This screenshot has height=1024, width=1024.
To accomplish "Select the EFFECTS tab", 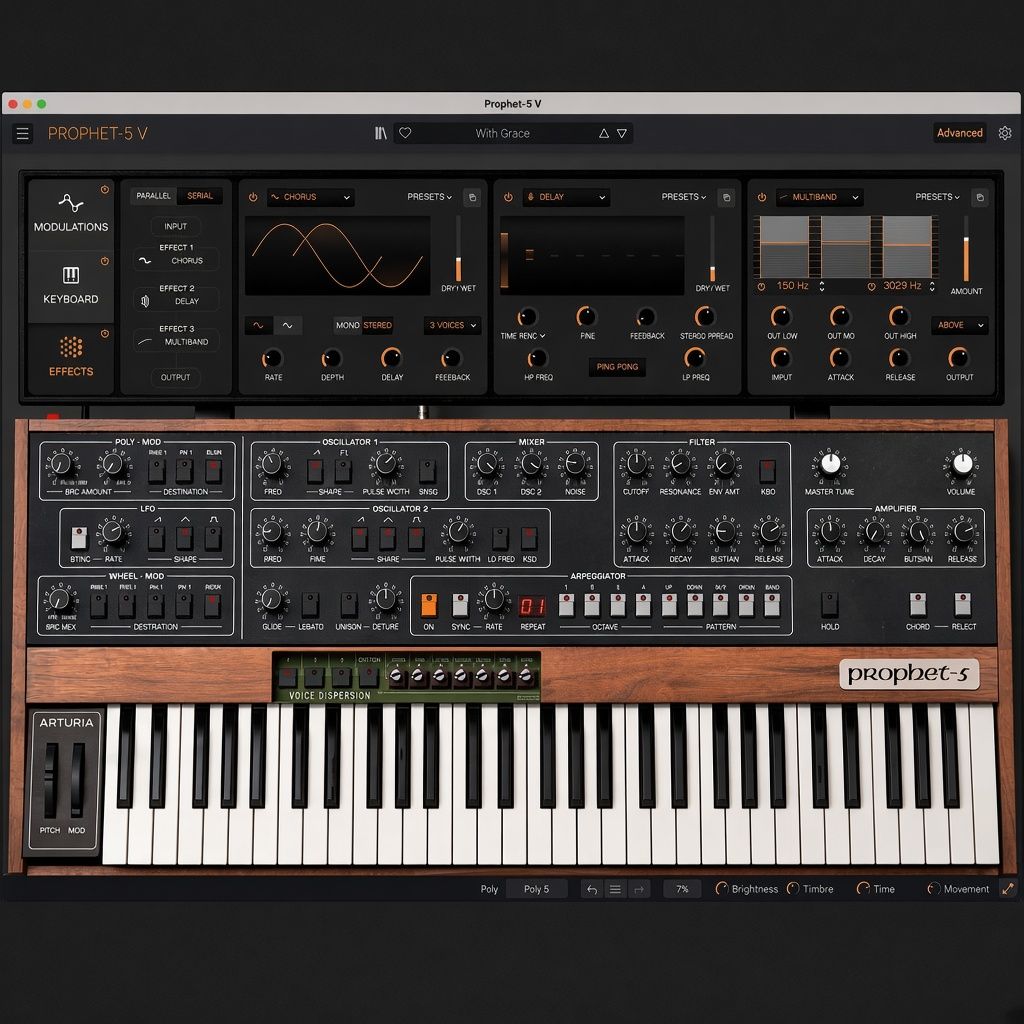I will click(71, 359).
